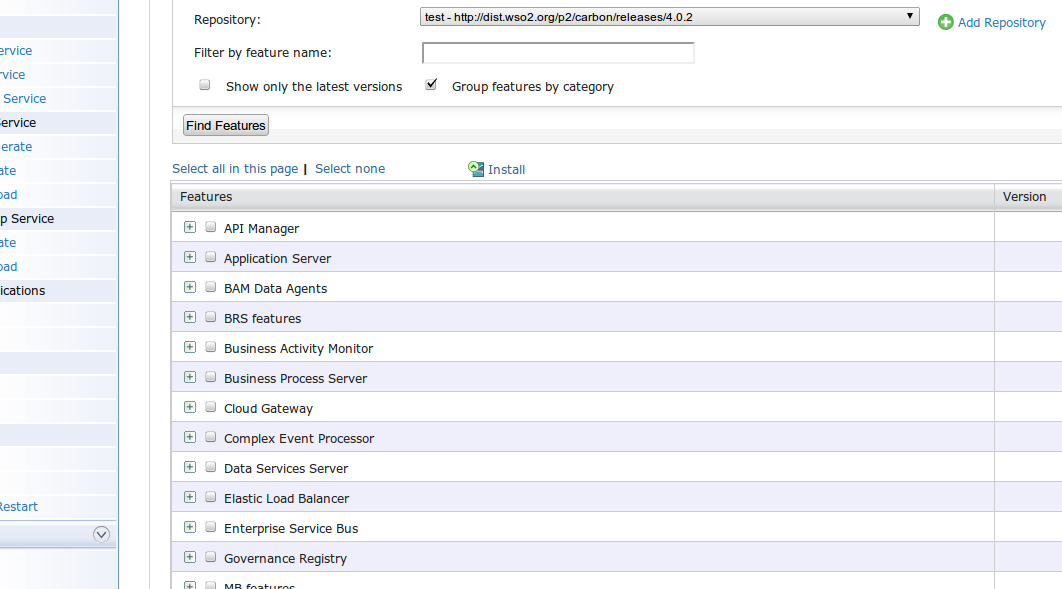The width and height of the screenshot is (1062, 589).
Task: Expand the Application Server category
Action: coord(190,257)
